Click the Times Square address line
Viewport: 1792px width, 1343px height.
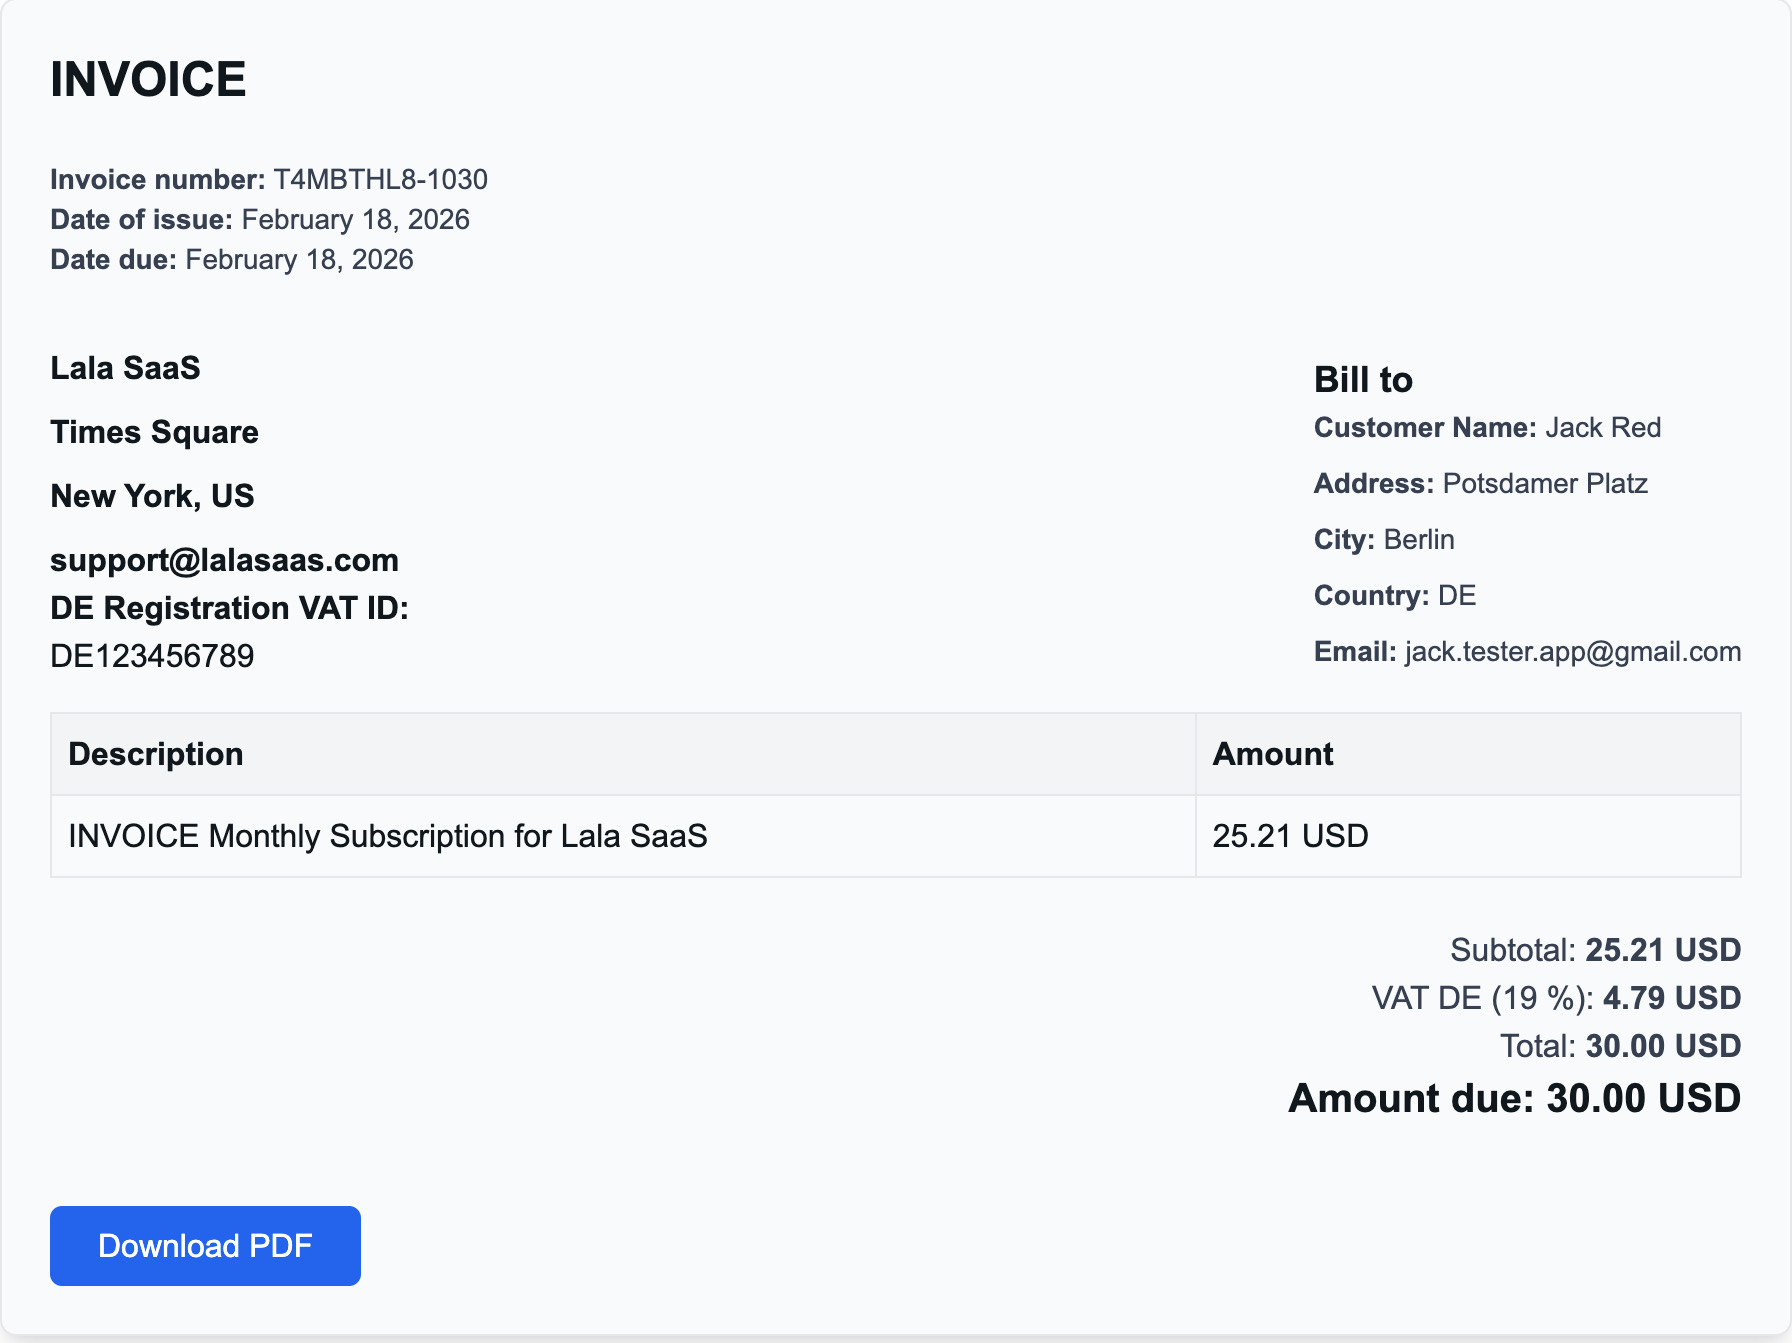pyautogui.click(x=154, y=432)
